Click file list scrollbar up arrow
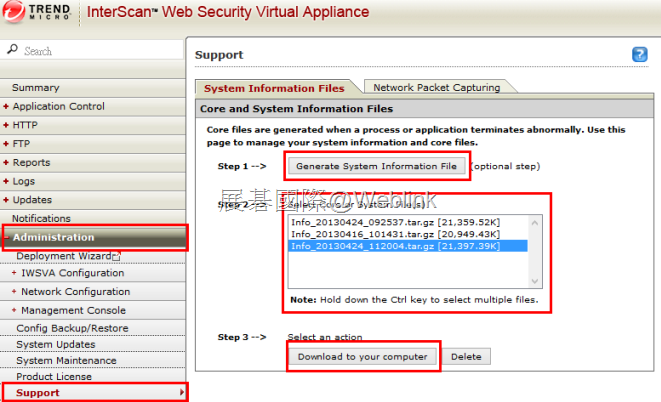This screenshot has width=661, height=402. (535, 222)
